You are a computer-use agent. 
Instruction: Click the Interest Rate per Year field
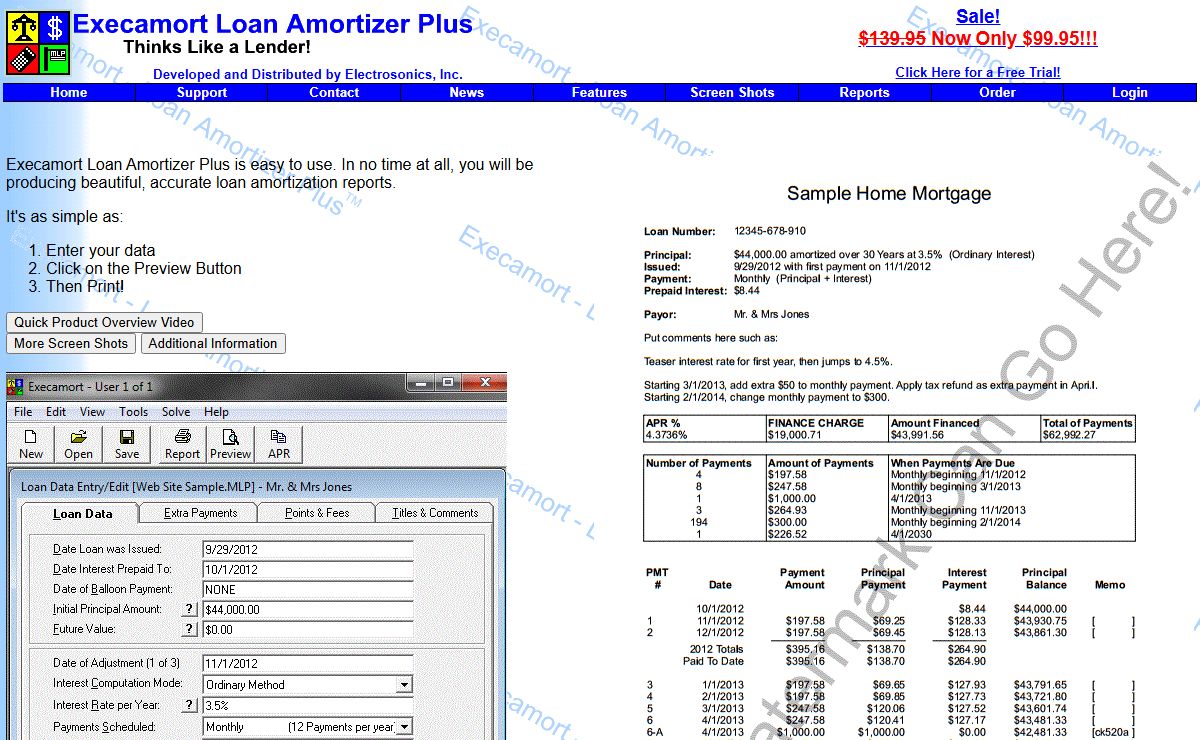pyautogui.click(x=307, y=705)
